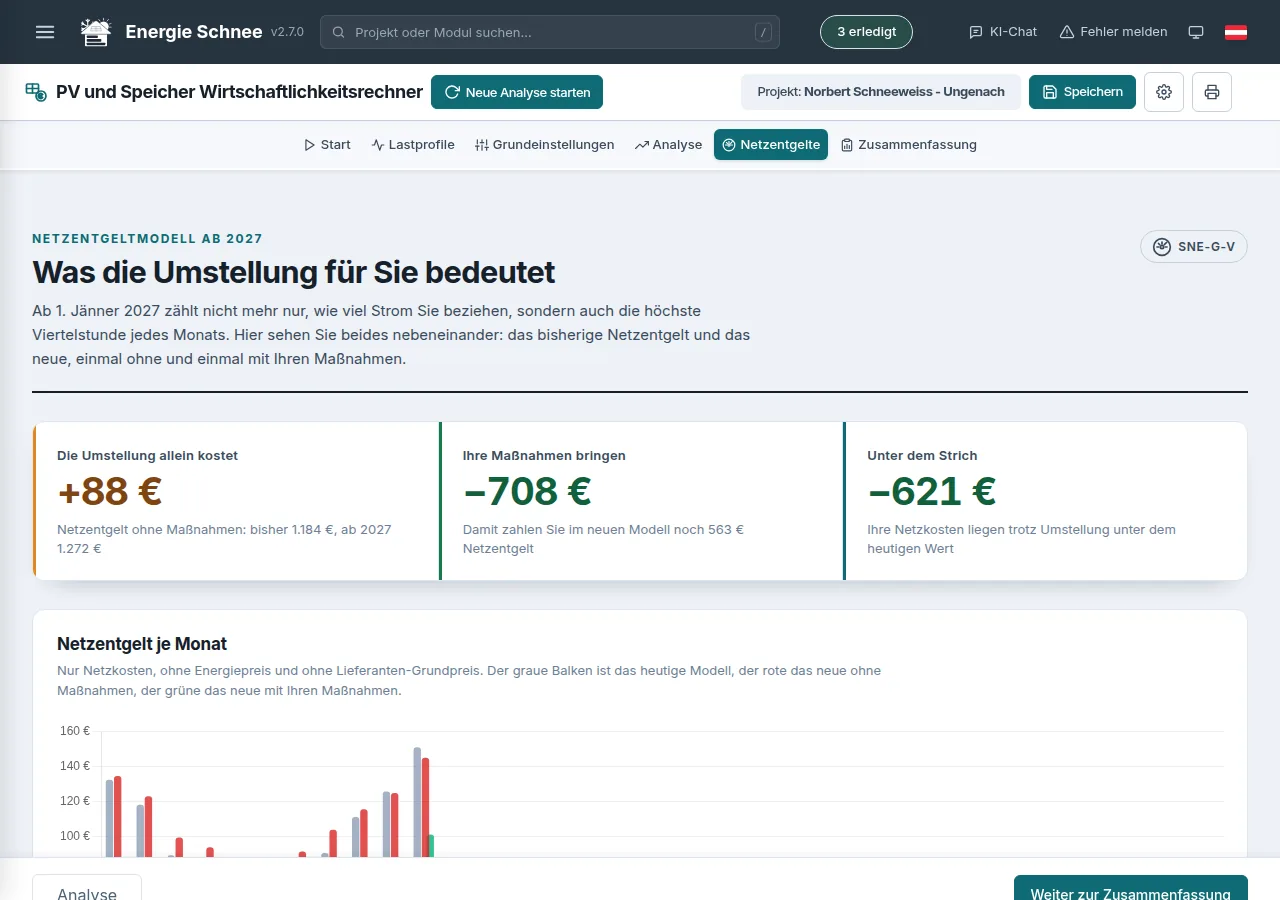Focus the Projekt oder Modul search field
This screenshot has width=1280, height=900.
click(550, 32)
